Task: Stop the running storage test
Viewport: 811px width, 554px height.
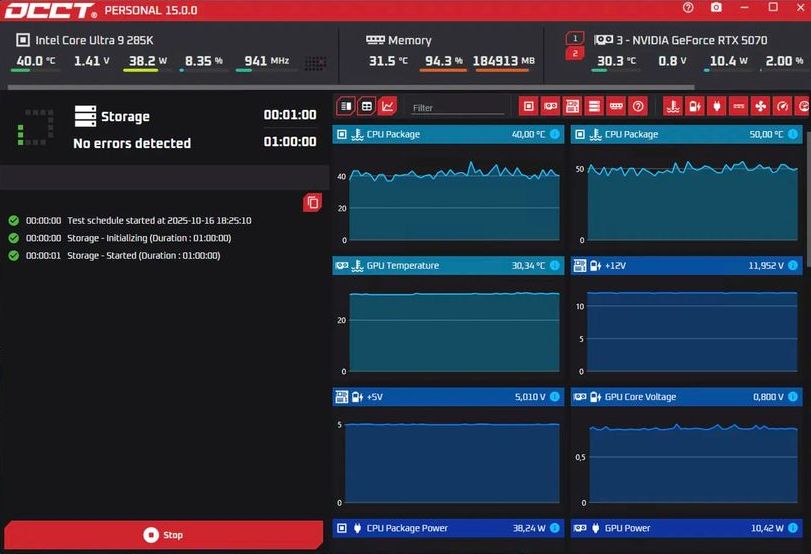Action: (x=163, y=535)
